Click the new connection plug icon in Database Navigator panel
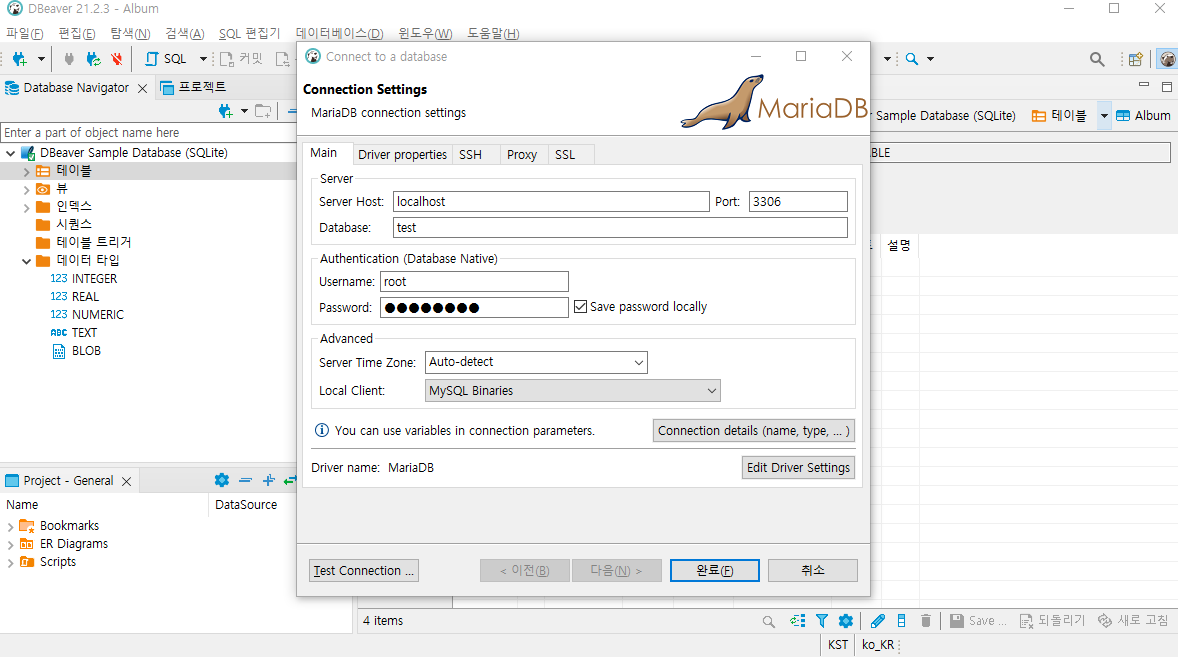Image resolution: width=1178 pixels, height=657 pixels. (x=225, y=111)
